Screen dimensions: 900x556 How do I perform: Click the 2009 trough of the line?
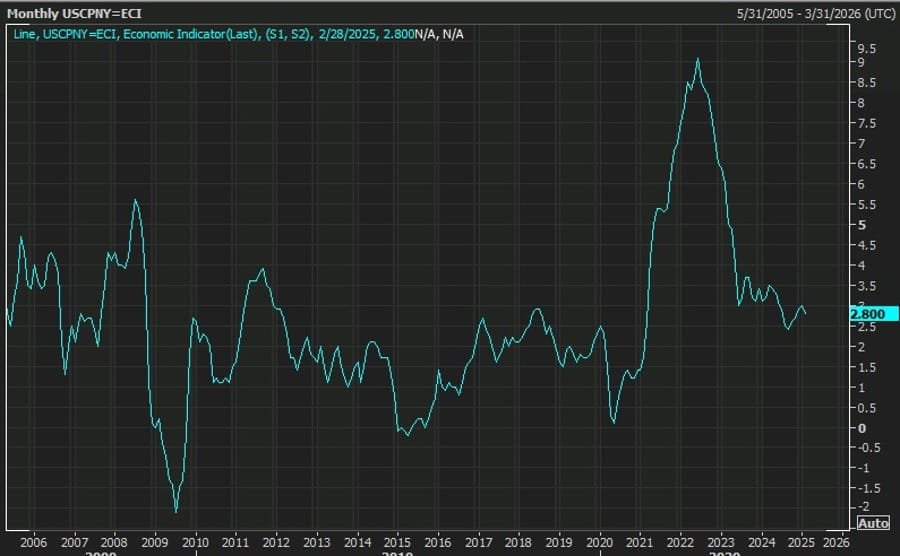[176, 511]
